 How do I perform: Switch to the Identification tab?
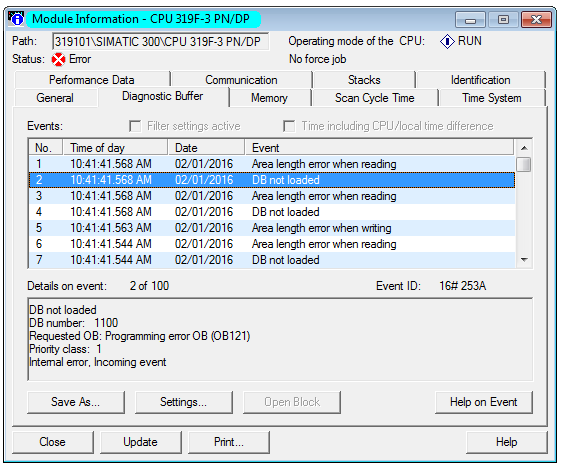(x=481, y=80)
